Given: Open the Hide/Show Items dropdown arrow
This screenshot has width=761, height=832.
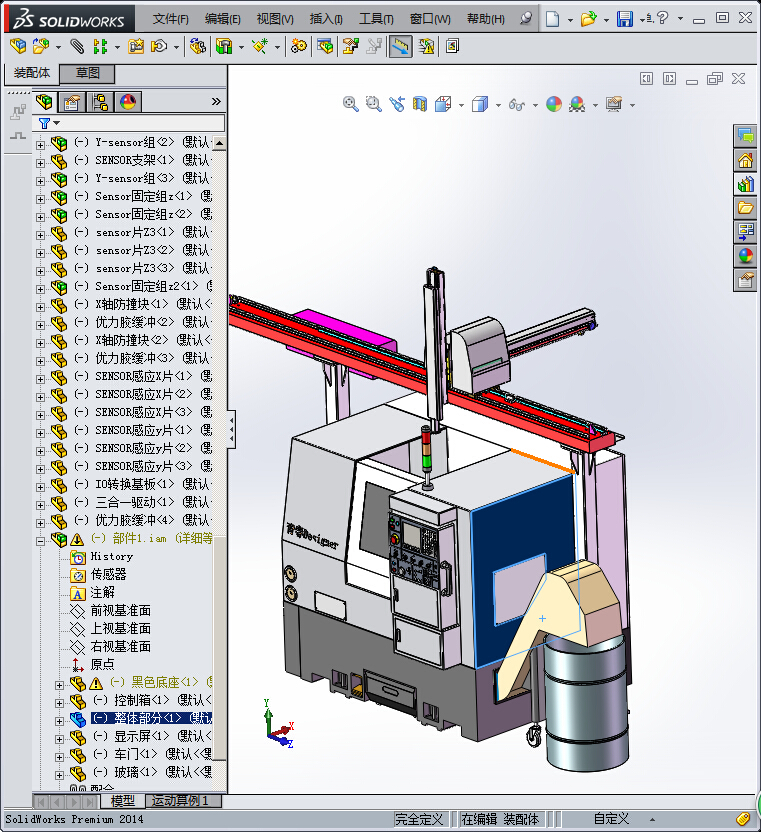Looking at the screenshot, I should pos(535,105).
